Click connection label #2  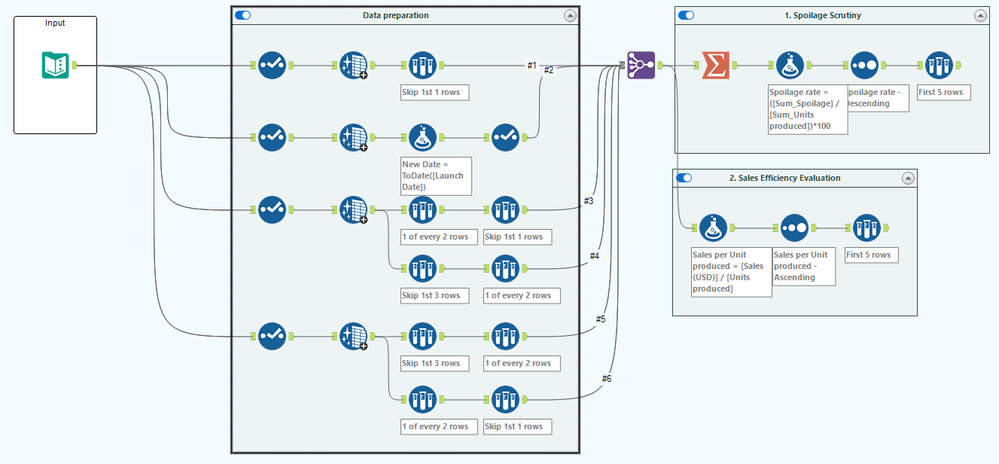[549, 70]
